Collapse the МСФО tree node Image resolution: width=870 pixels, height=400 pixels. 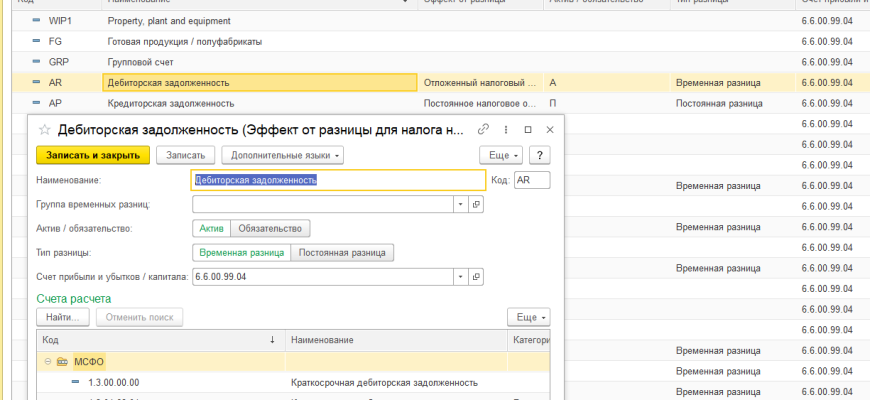pyautogui.click(x=47, y=362)
